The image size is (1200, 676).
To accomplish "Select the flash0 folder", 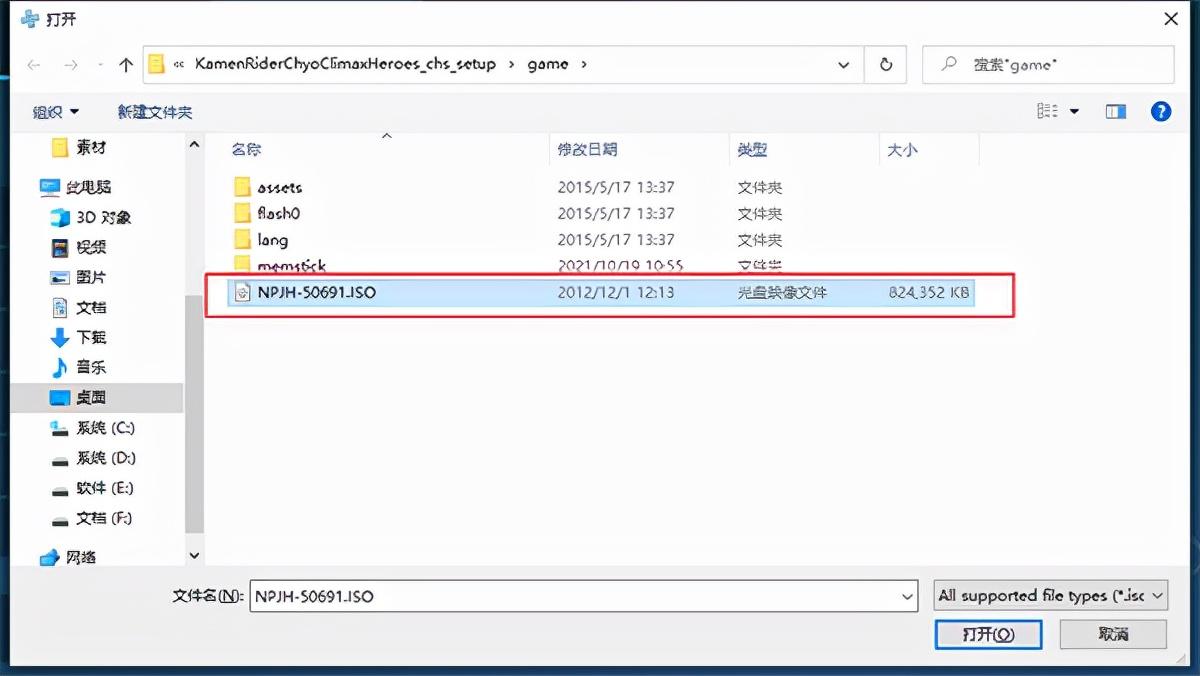I will [x=267, y=213].
